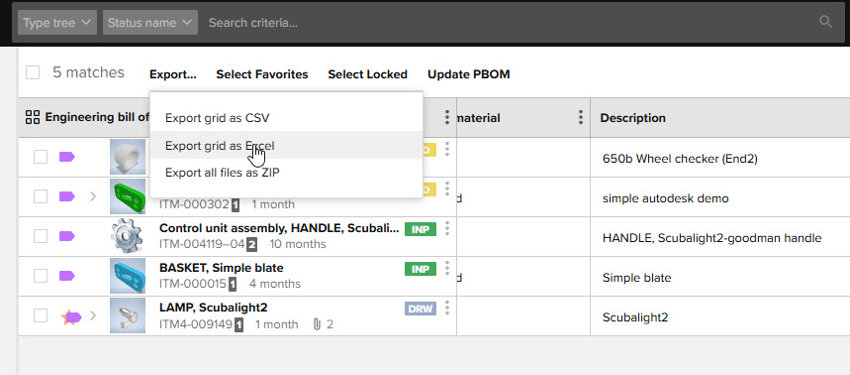
Task: Check the box for the BASKET, Simple blate row
Action: tap(41, 276)
